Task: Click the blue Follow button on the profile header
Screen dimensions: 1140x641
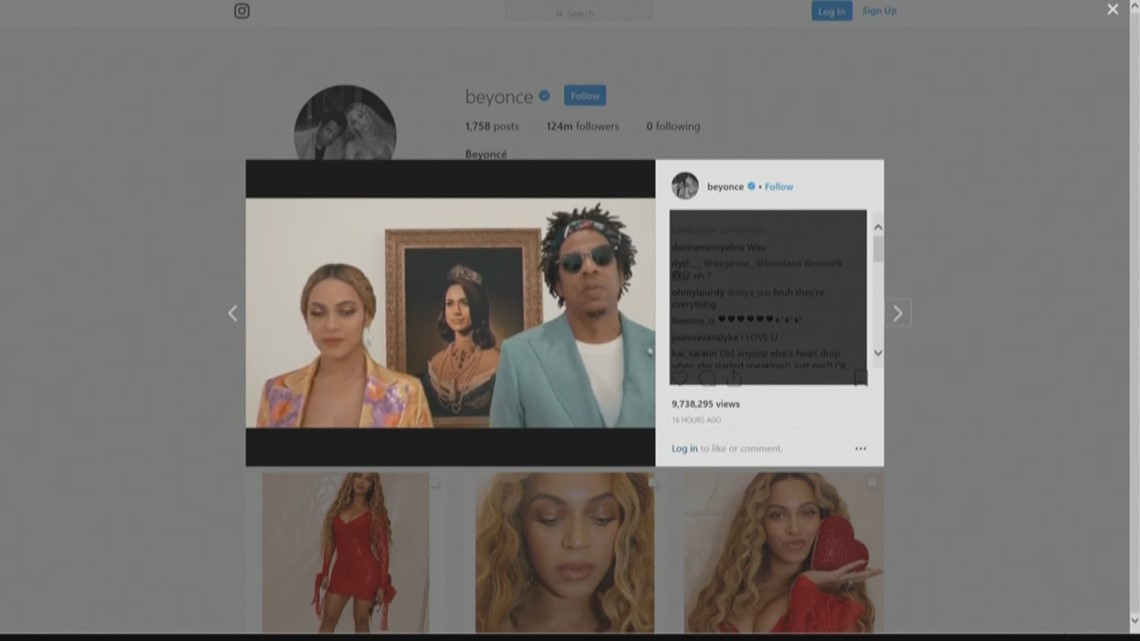Action: pyautogui.click(x=585, y=96)
